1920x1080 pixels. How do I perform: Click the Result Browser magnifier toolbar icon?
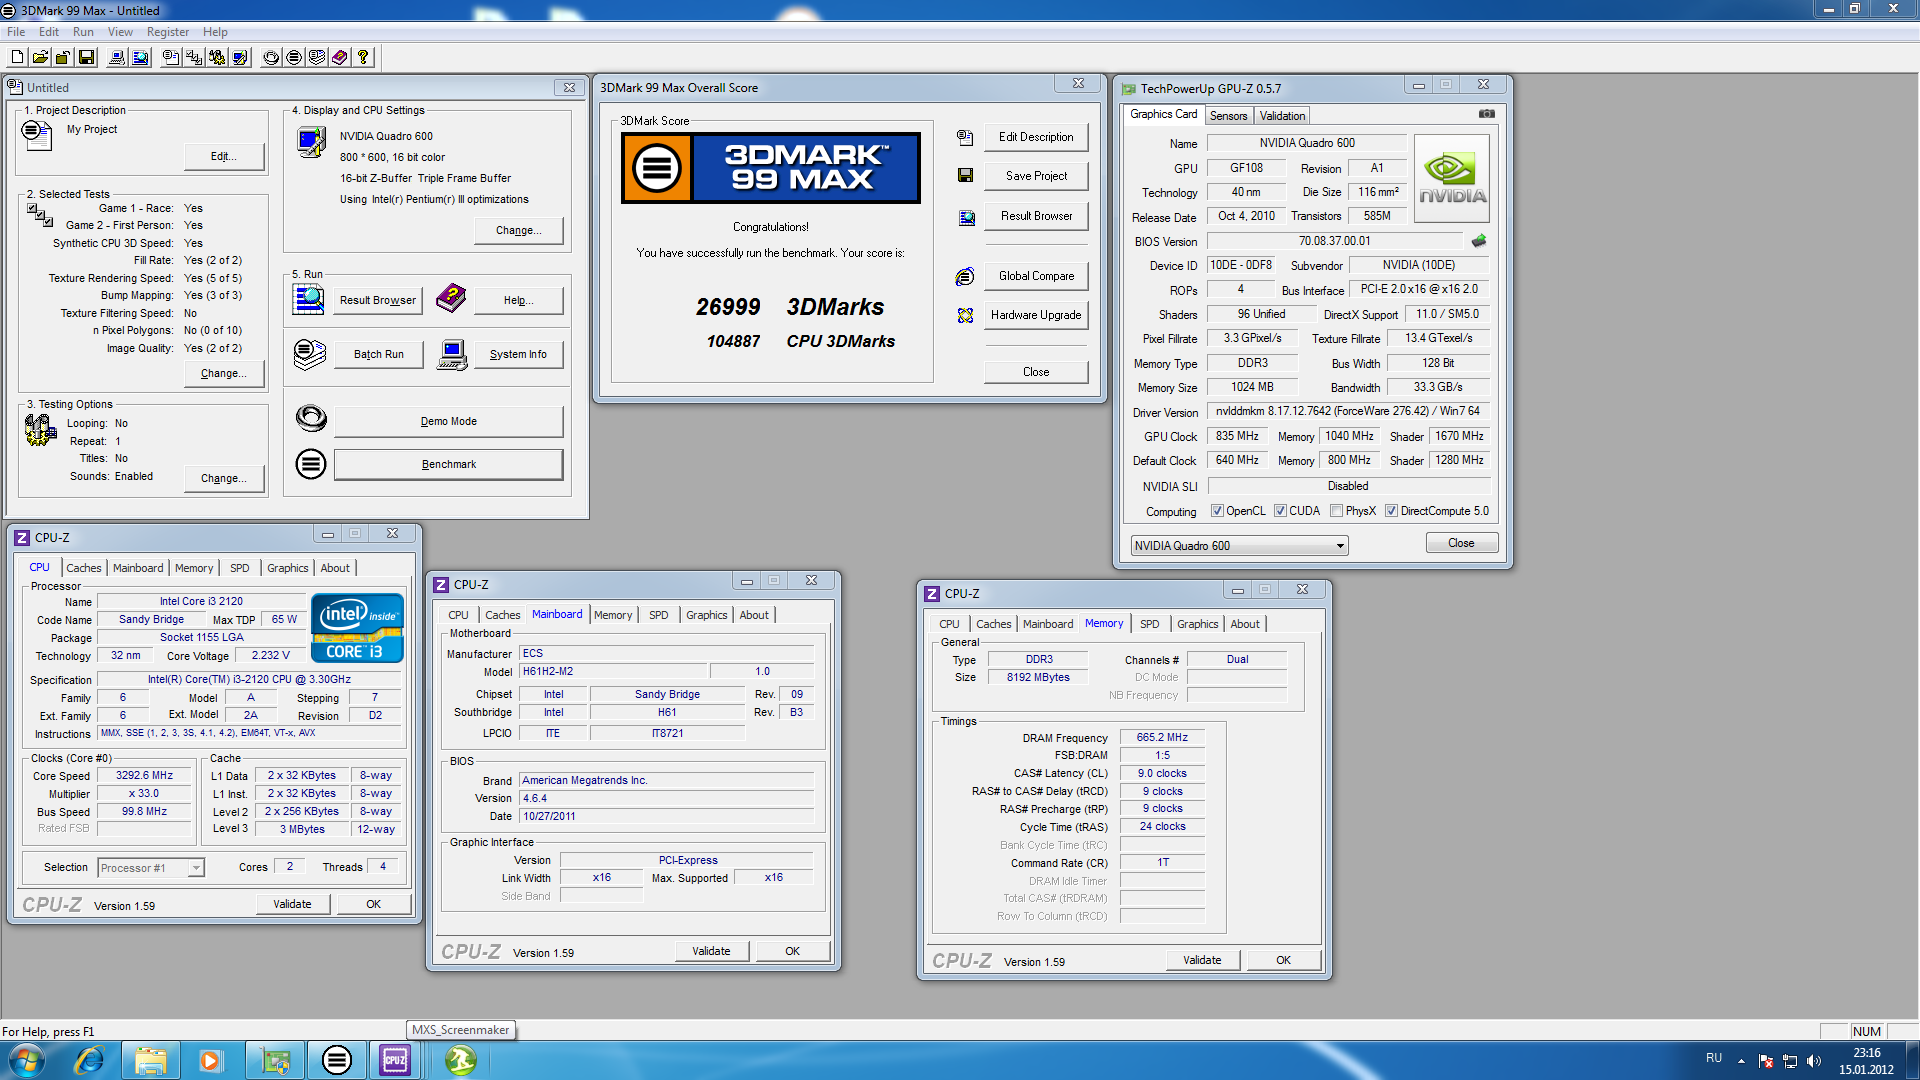pyautogui.click(x=140, y=58)
